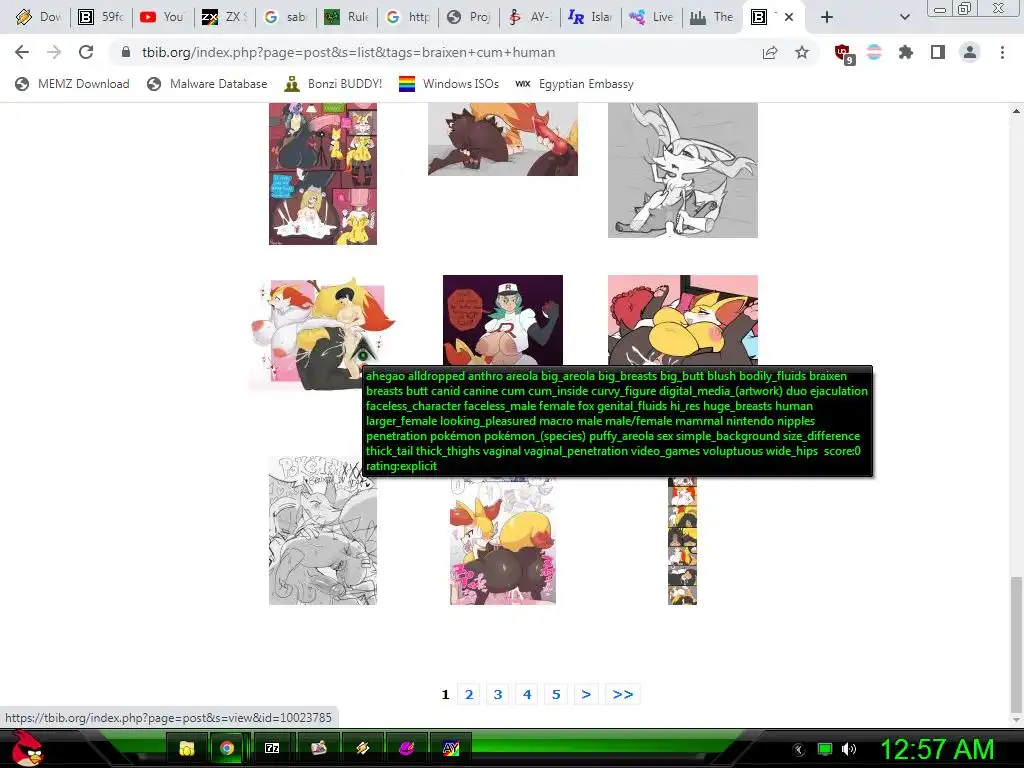Screen dimensions: 1024x768
Task: Switch to the 'Proj' tab
Action: coord(470,17)
